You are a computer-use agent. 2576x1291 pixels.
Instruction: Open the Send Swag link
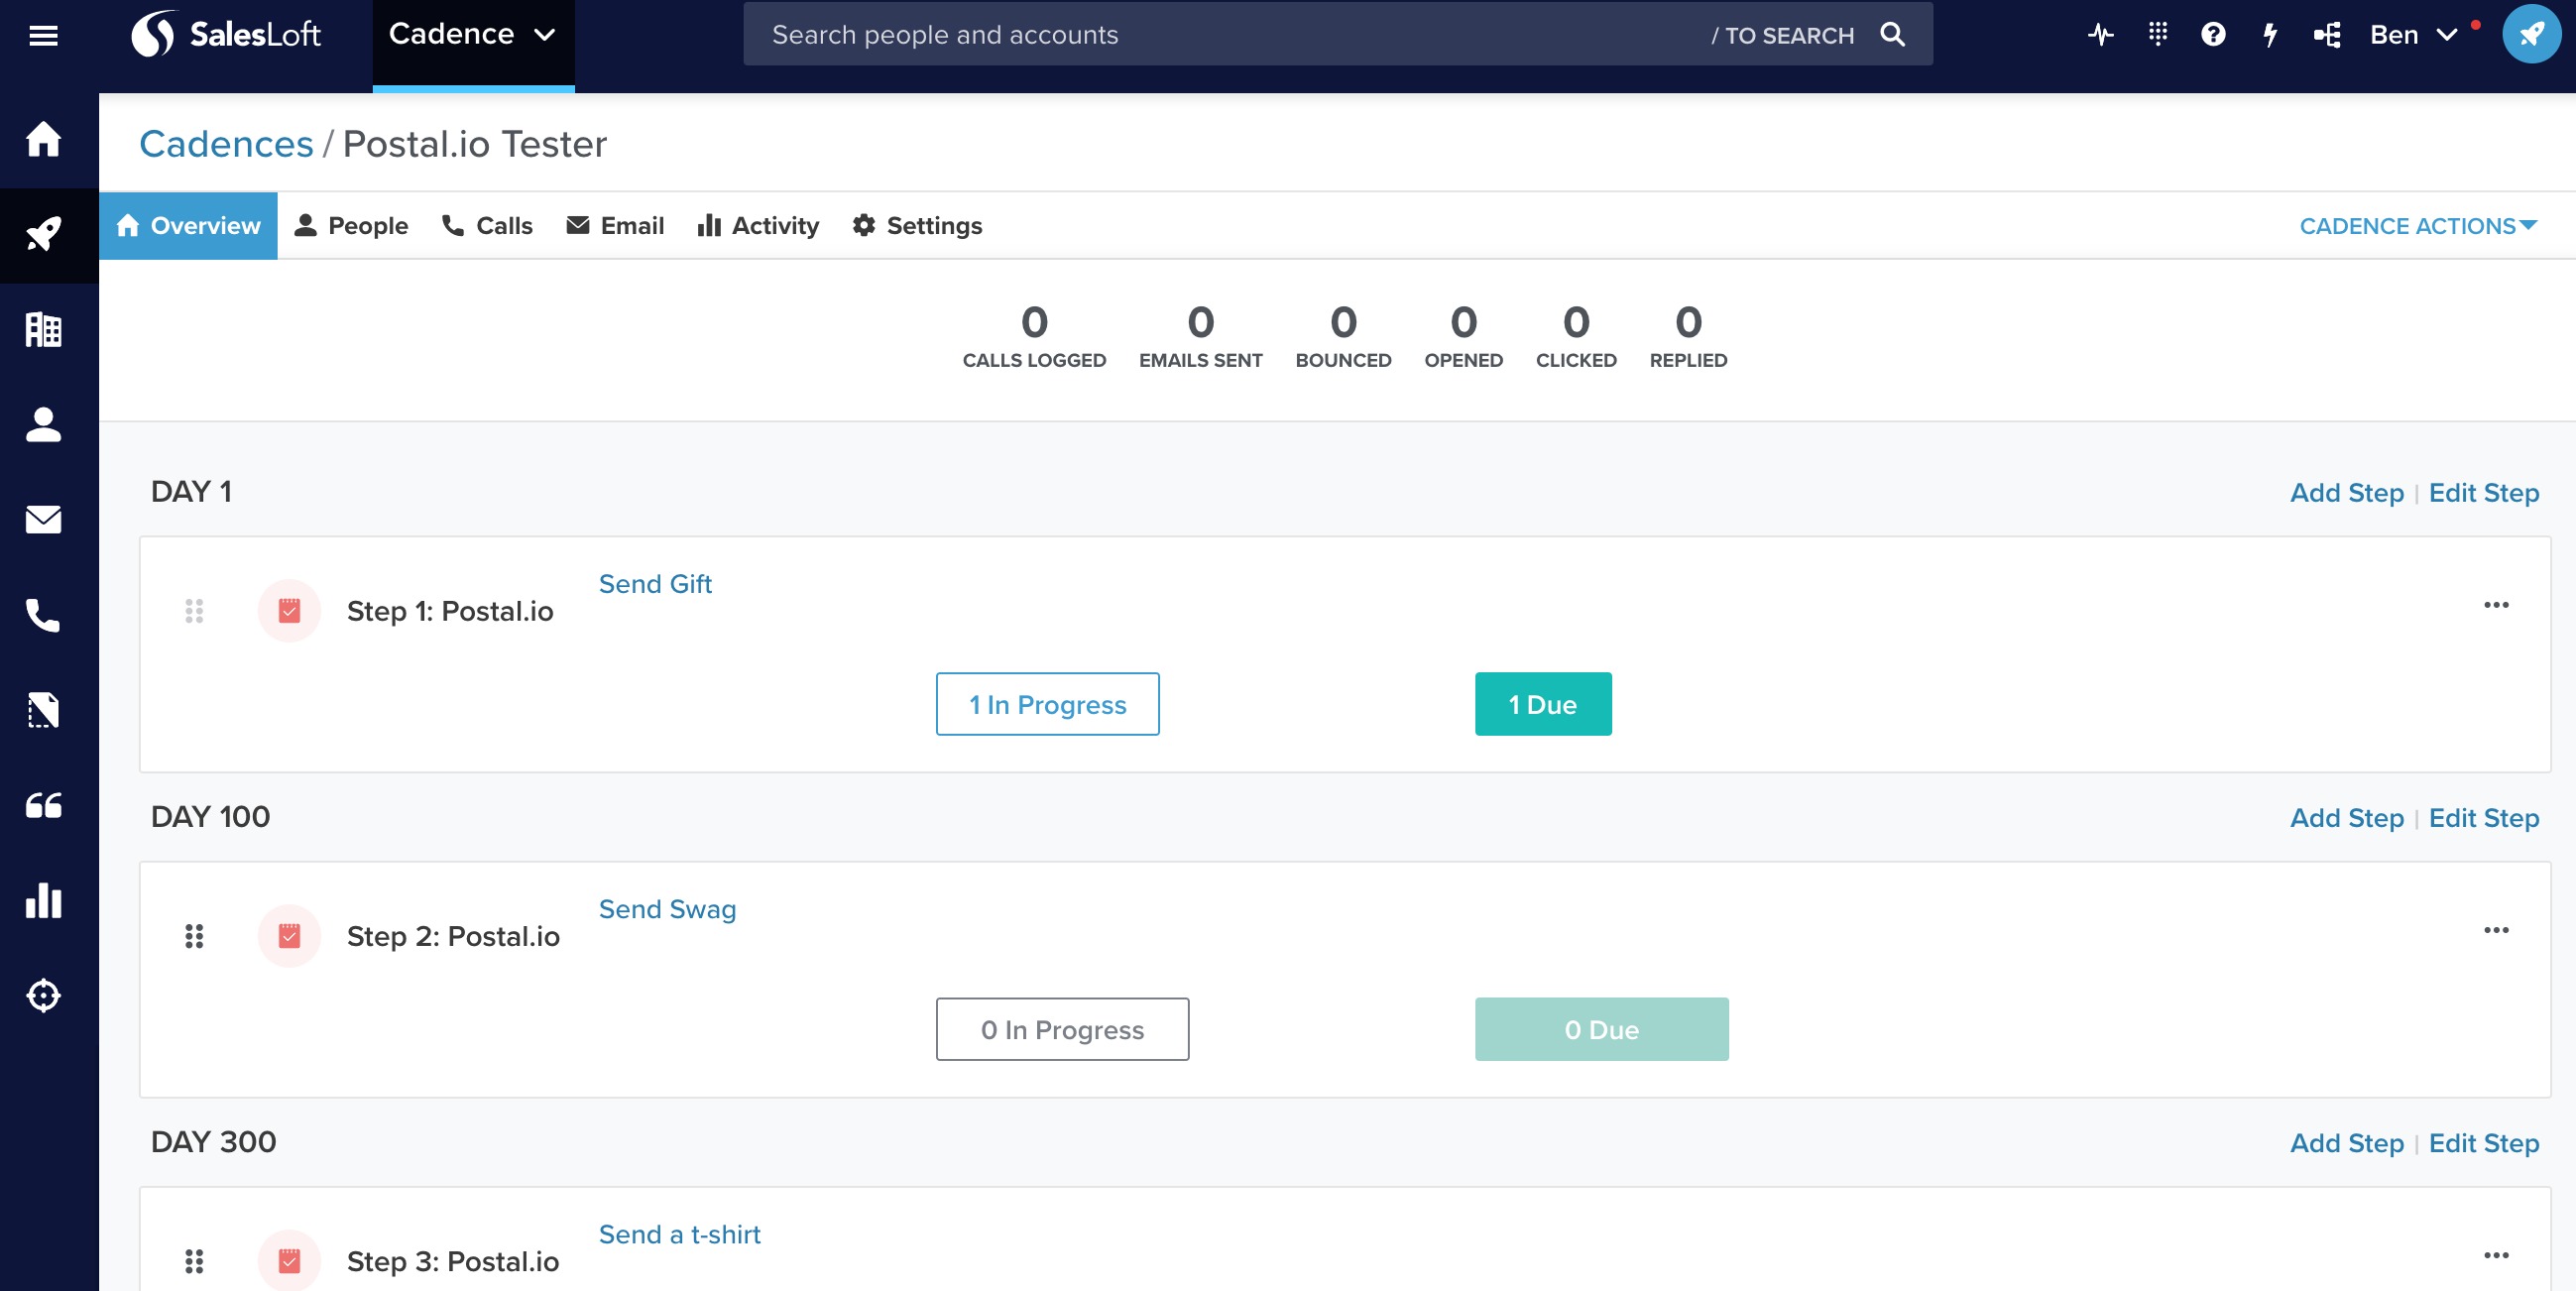667,909
